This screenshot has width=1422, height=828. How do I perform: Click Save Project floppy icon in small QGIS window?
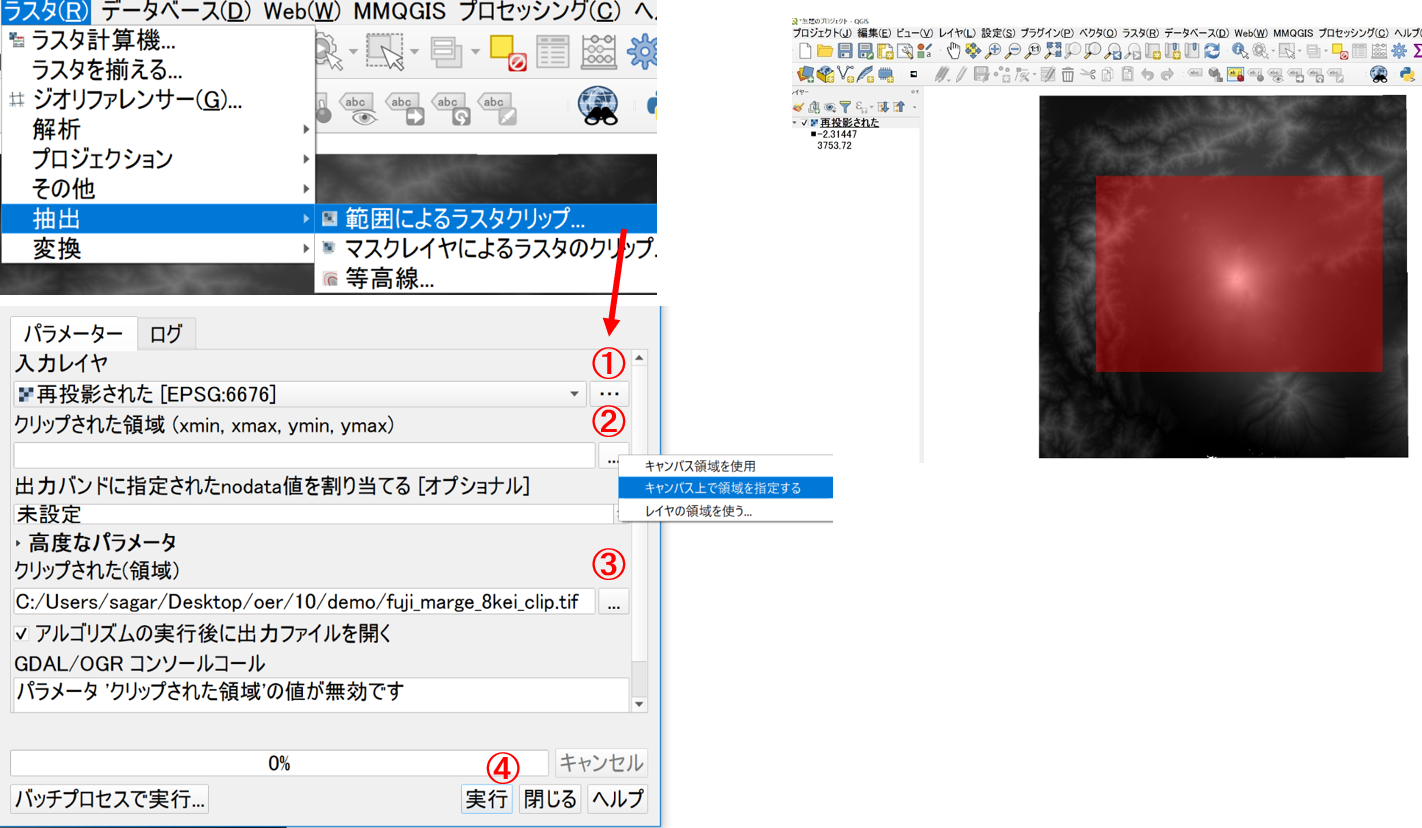point(845,50)
